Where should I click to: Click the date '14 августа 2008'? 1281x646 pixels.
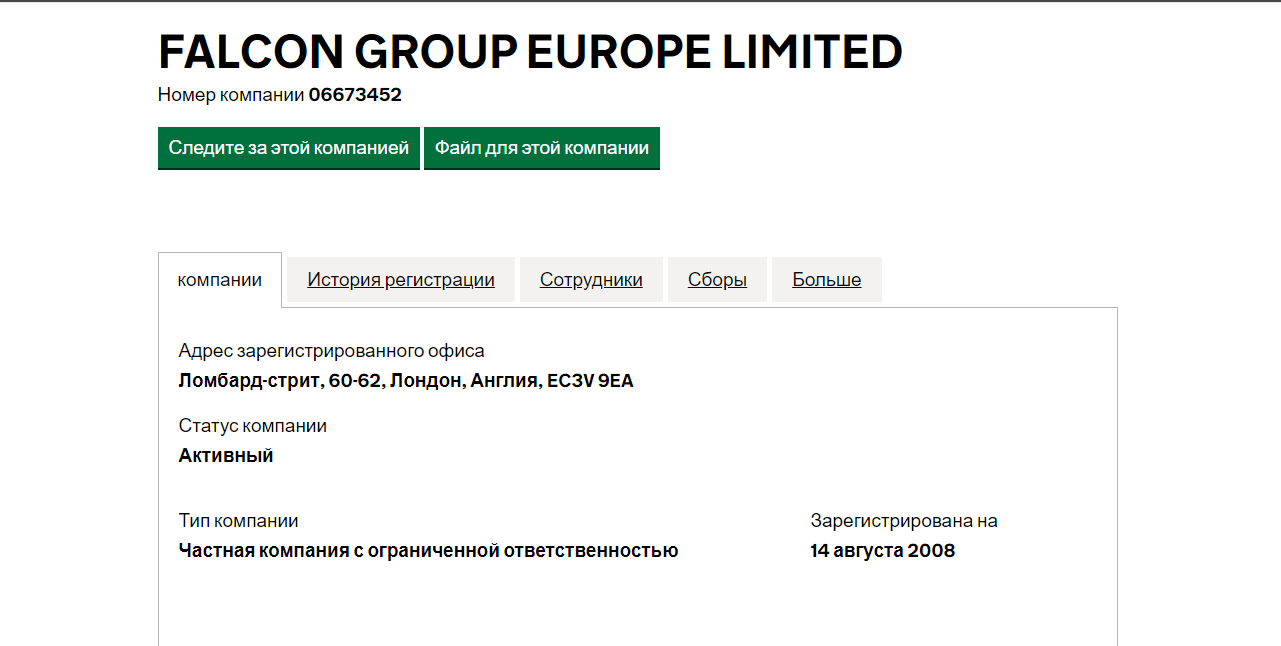click(x=882, y=551)
